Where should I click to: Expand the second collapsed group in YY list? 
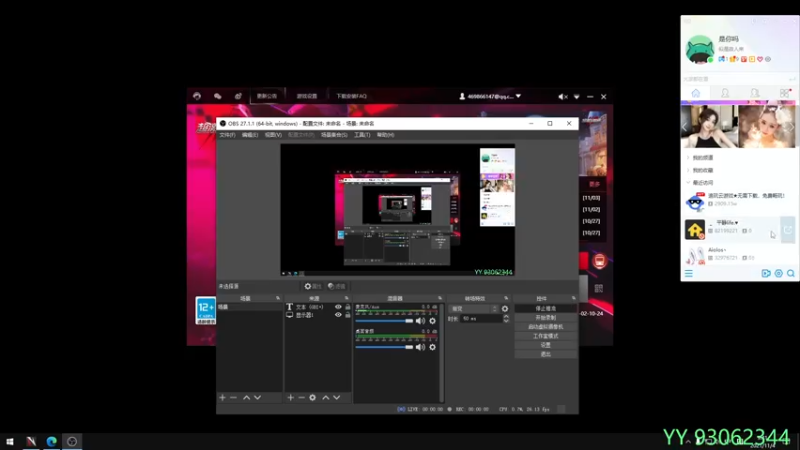point(688,170)
